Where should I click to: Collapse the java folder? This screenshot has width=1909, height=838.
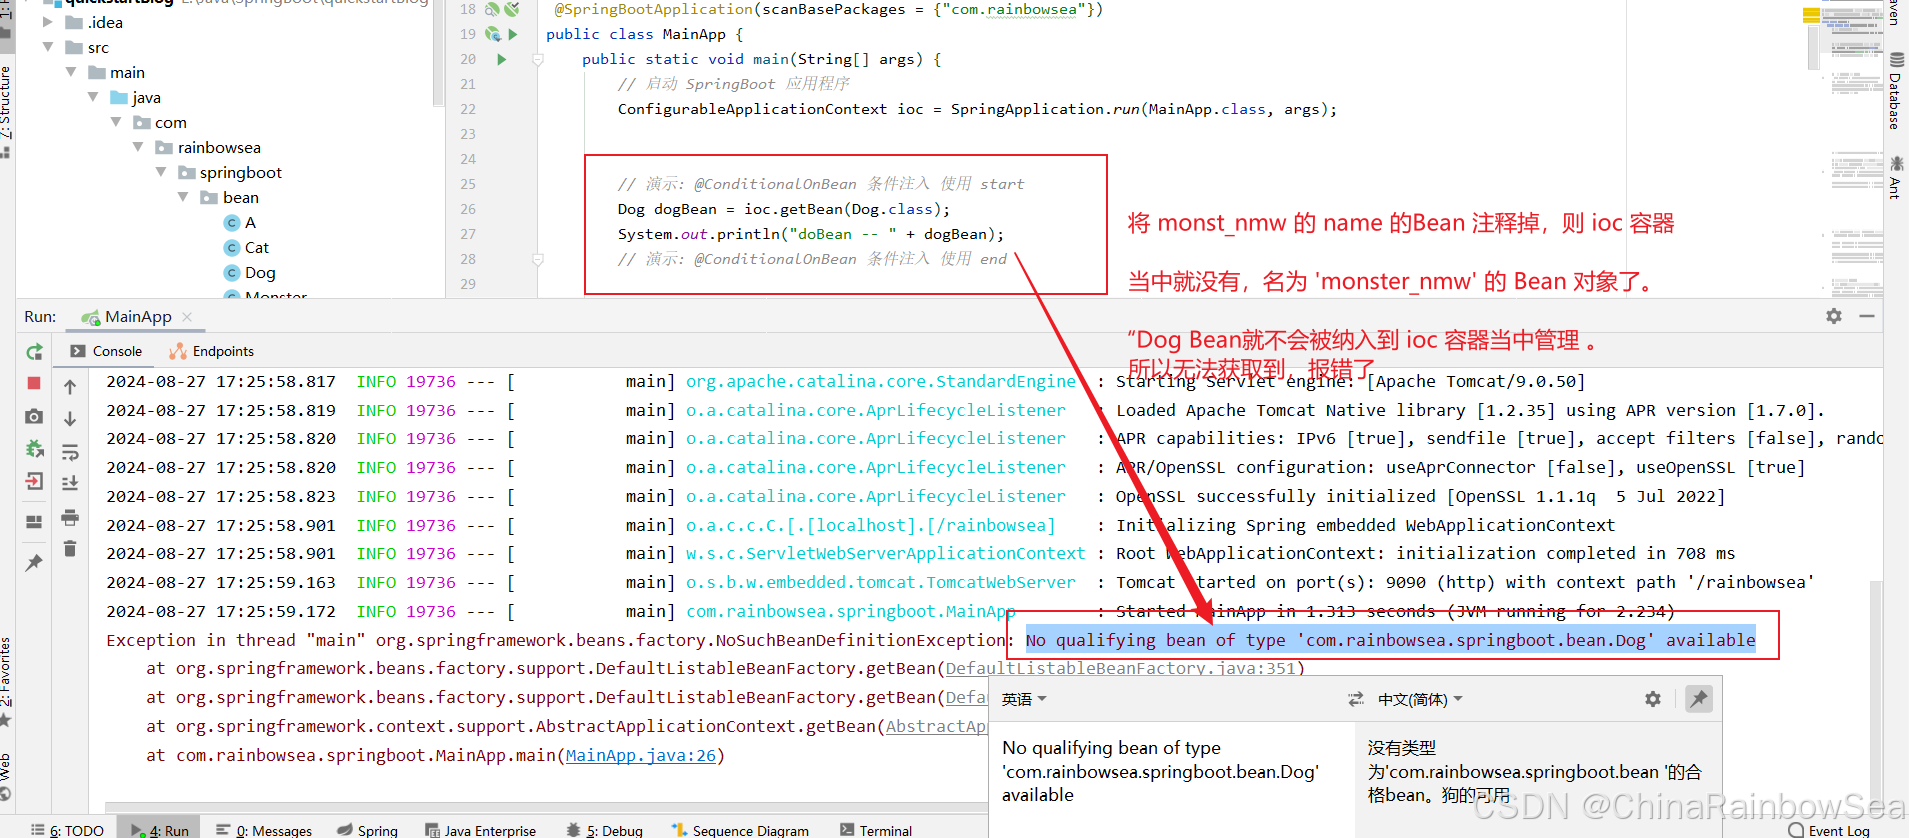(x=92, y=97)
